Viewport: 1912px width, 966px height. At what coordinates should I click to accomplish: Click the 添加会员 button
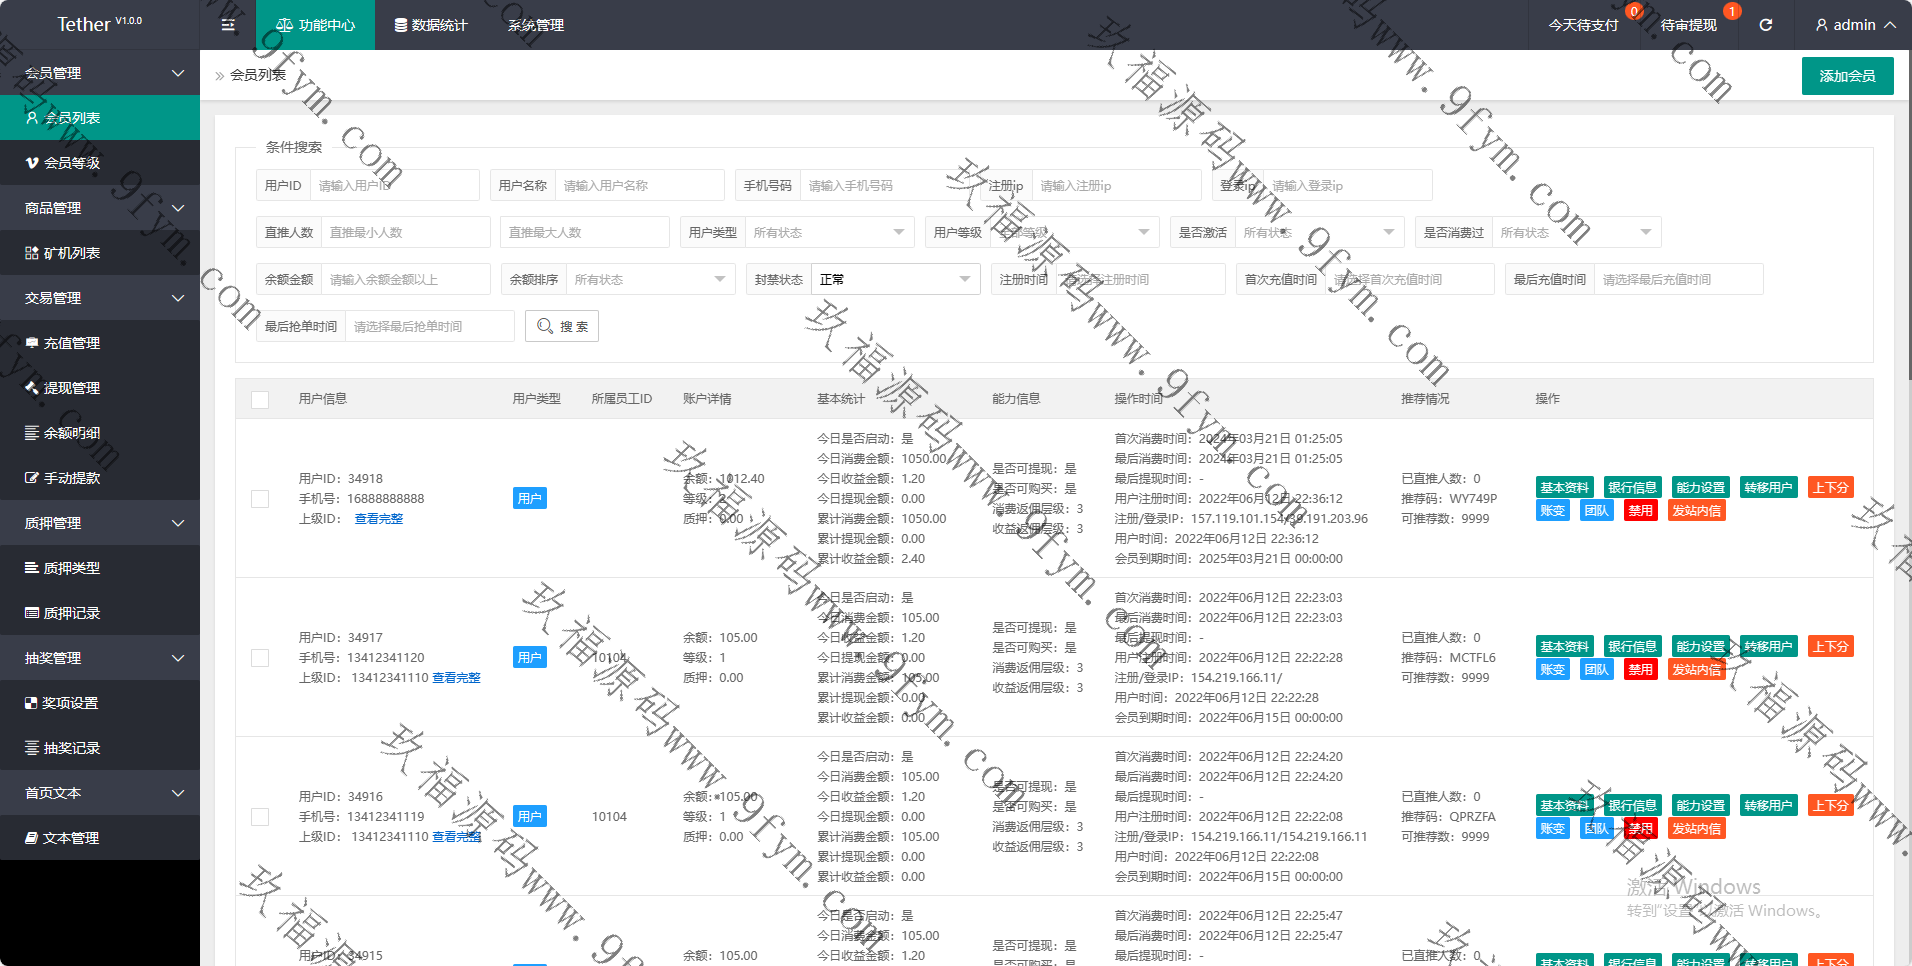1847,76
